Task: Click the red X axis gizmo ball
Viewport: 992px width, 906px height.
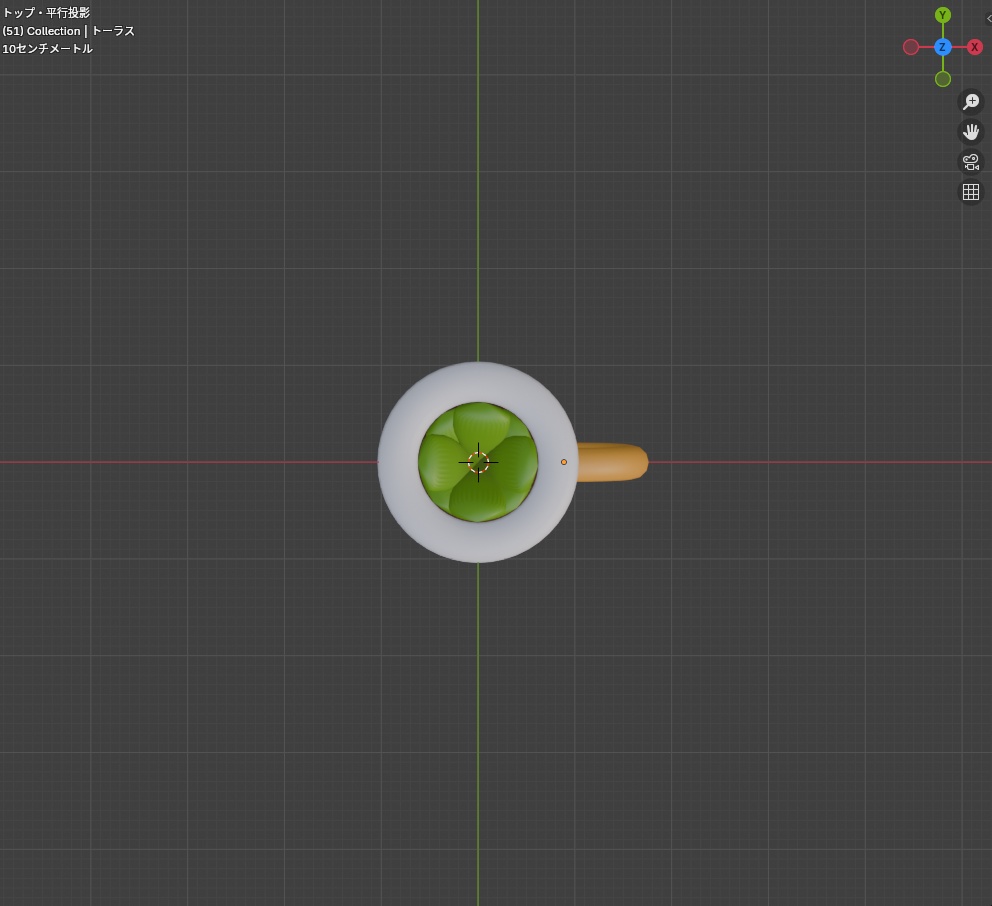Action: [x=975, y=47]
